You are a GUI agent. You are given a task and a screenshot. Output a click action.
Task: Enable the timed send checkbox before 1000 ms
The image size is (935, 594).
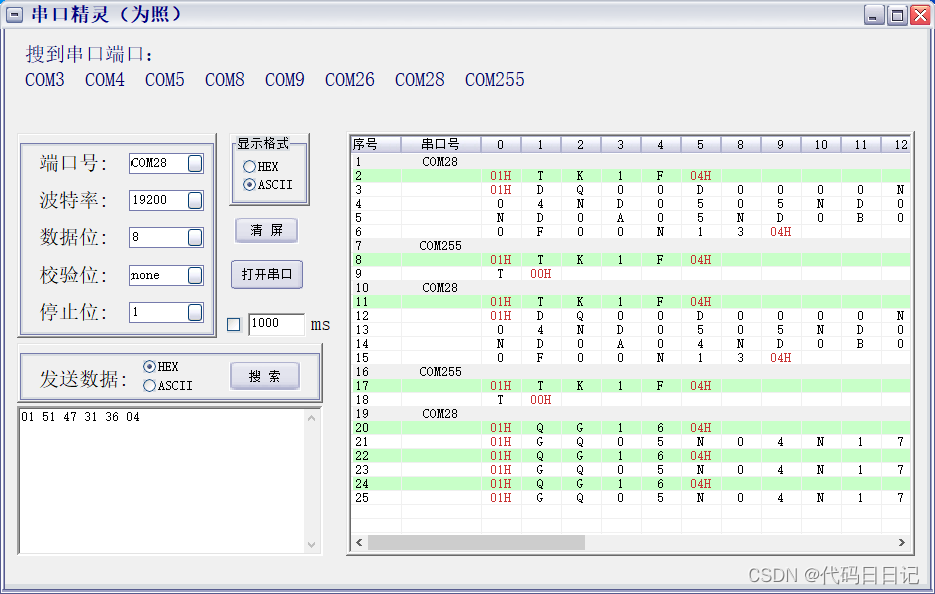234,324
